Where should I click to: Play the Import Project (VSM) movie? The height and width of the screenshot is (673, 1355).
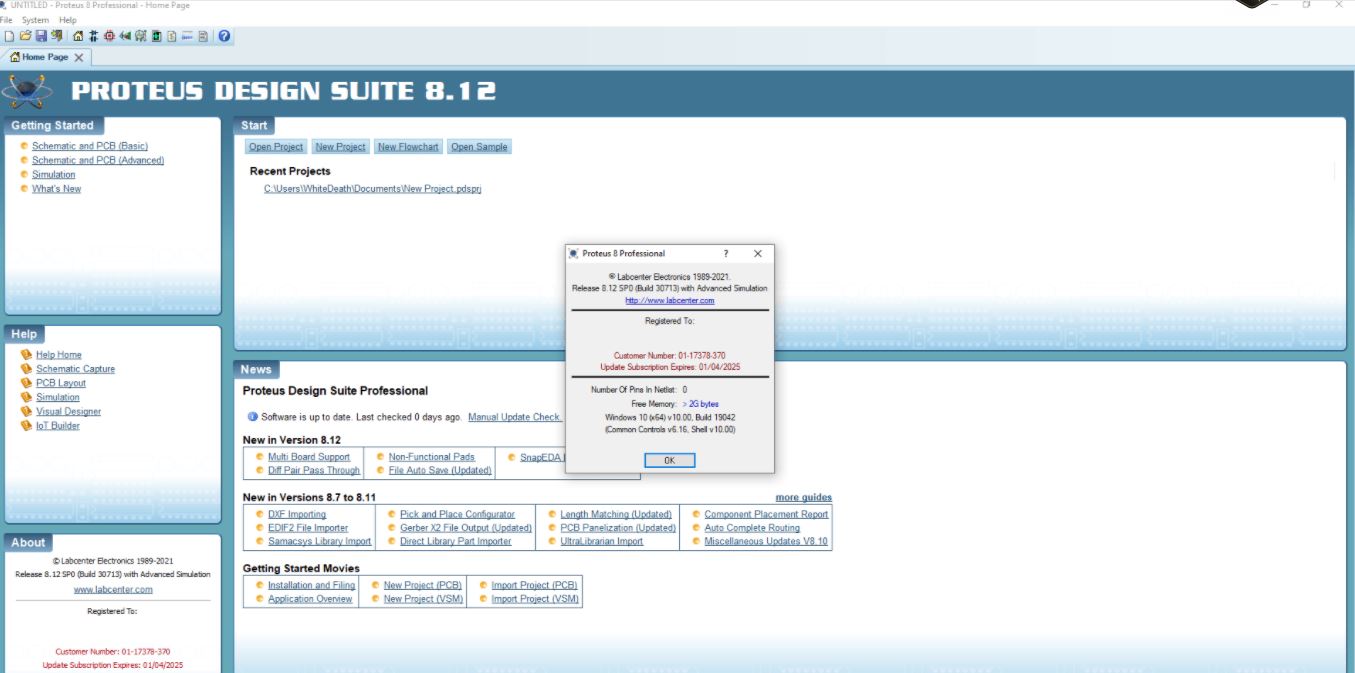pyautogui.click(x=535, y=599)
